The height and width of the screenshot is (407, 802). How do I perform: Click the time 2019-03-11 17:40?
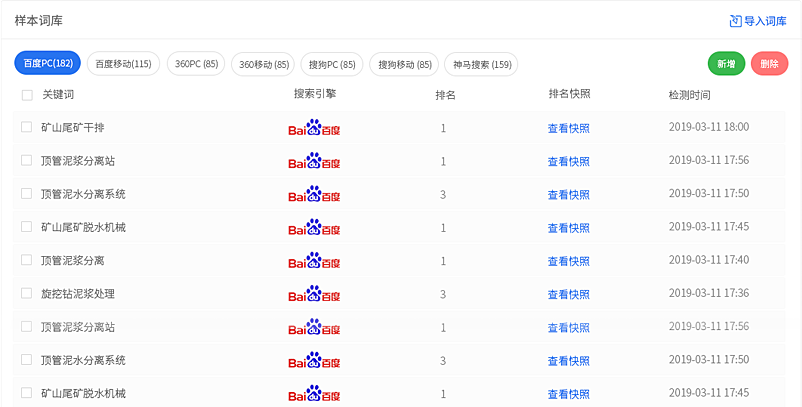(709, 260)
